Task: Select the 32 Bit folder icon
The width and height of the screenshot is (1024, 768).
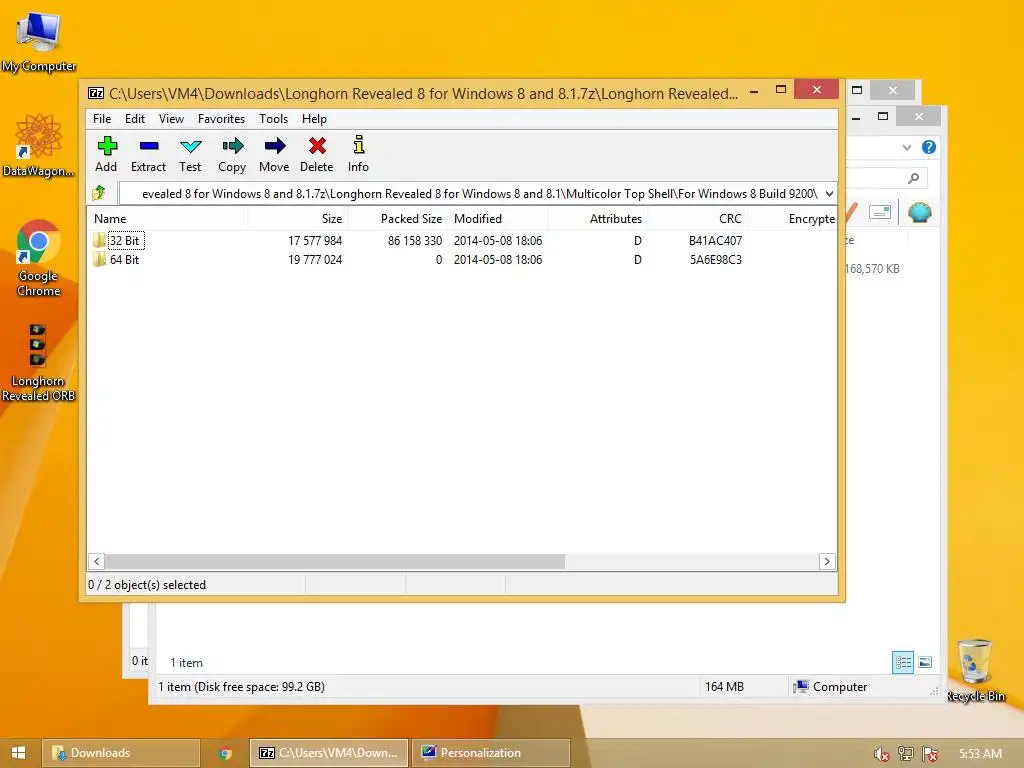Action: click(x=99, y=240)
